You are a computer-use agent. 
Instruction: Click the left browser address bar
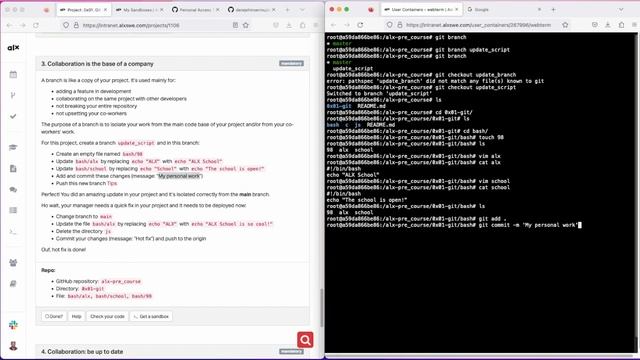coord(155,25)
